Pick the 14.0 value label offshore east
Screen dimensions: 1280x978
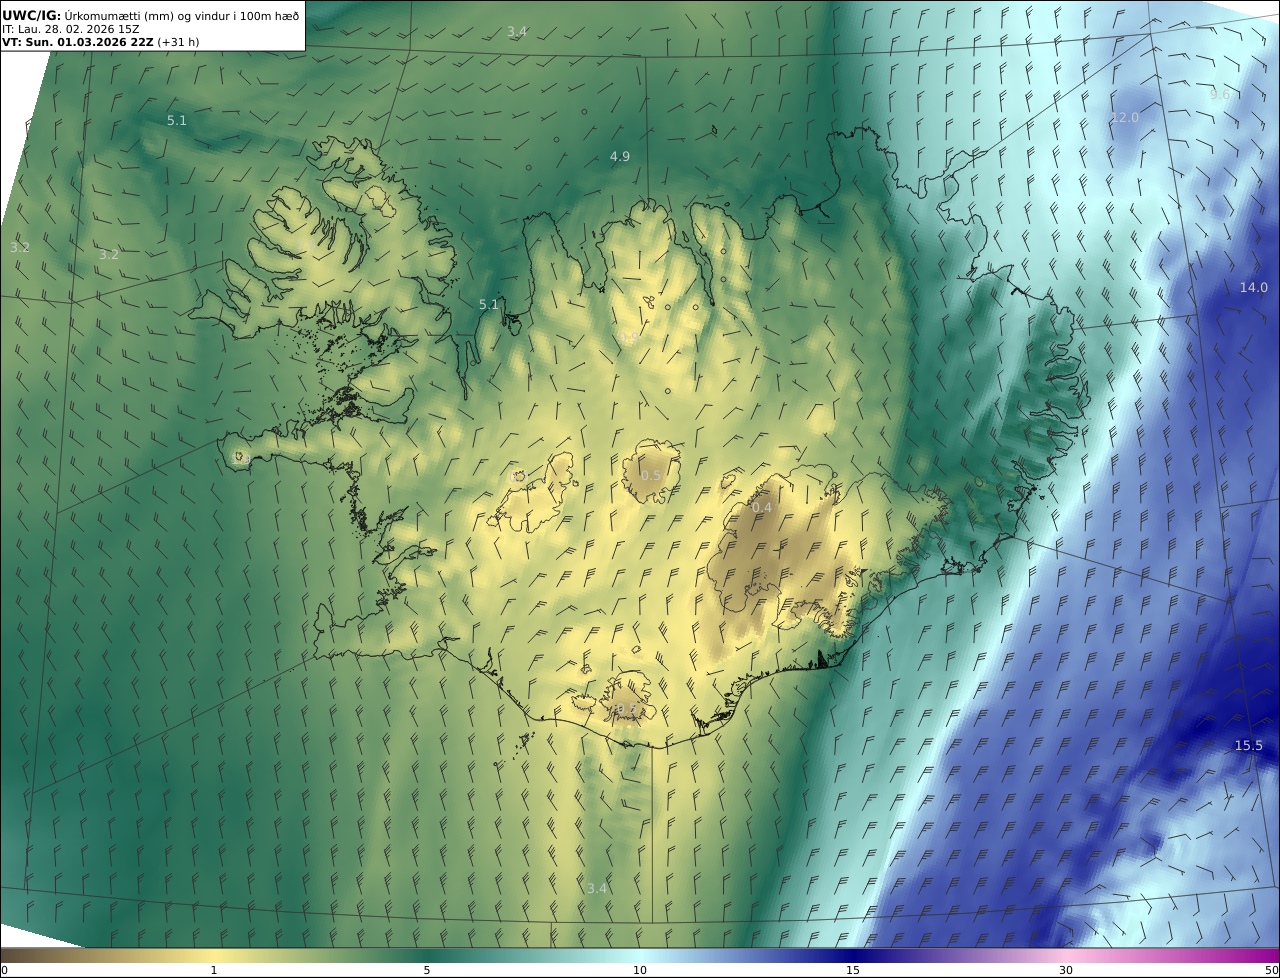1253,287
